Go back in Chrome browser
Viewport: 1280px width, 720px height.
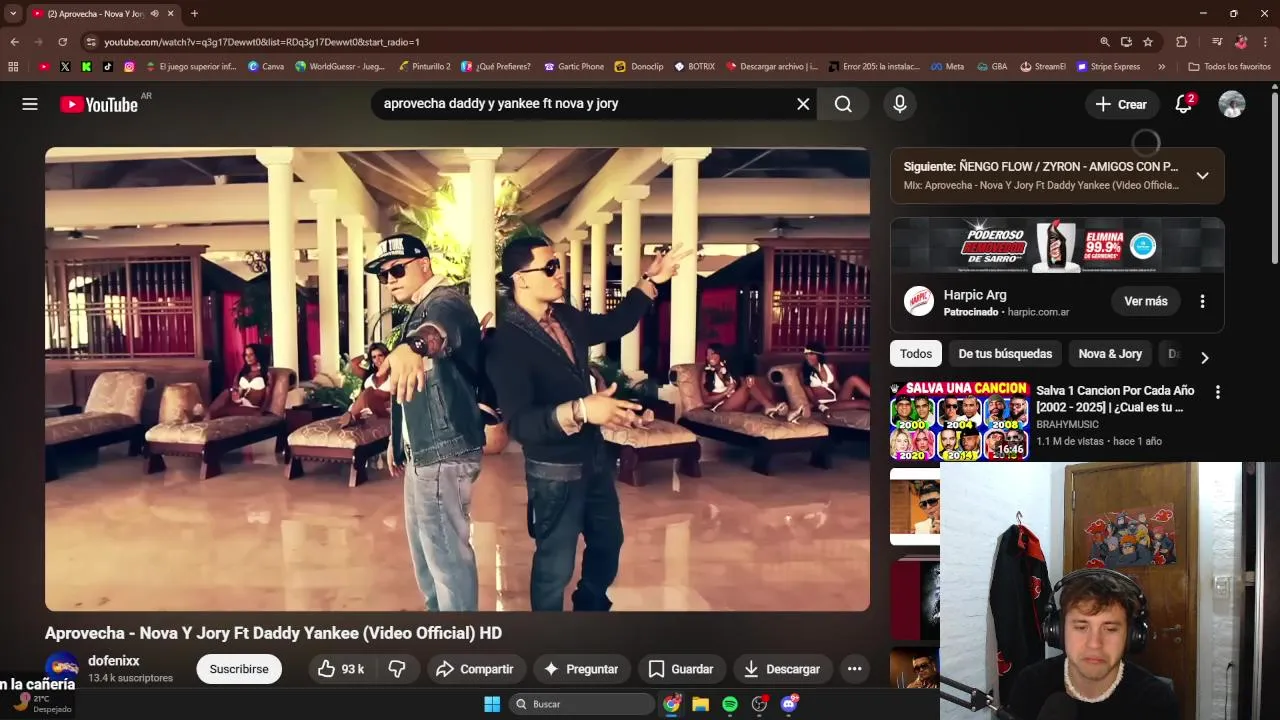click(14, 42)
